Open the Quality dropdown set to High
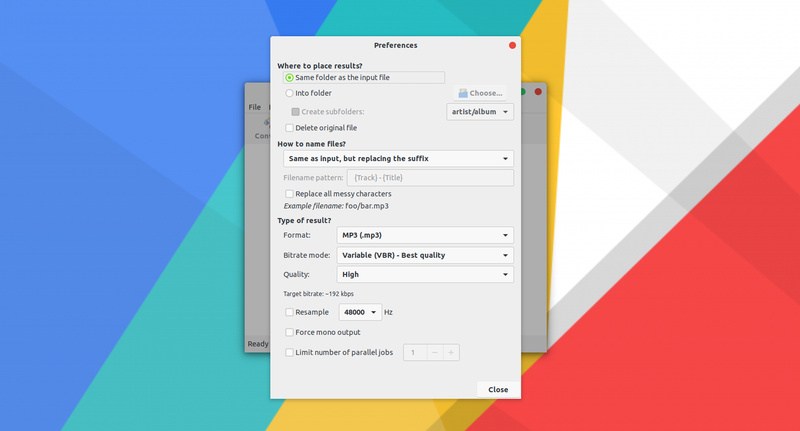 424,274
